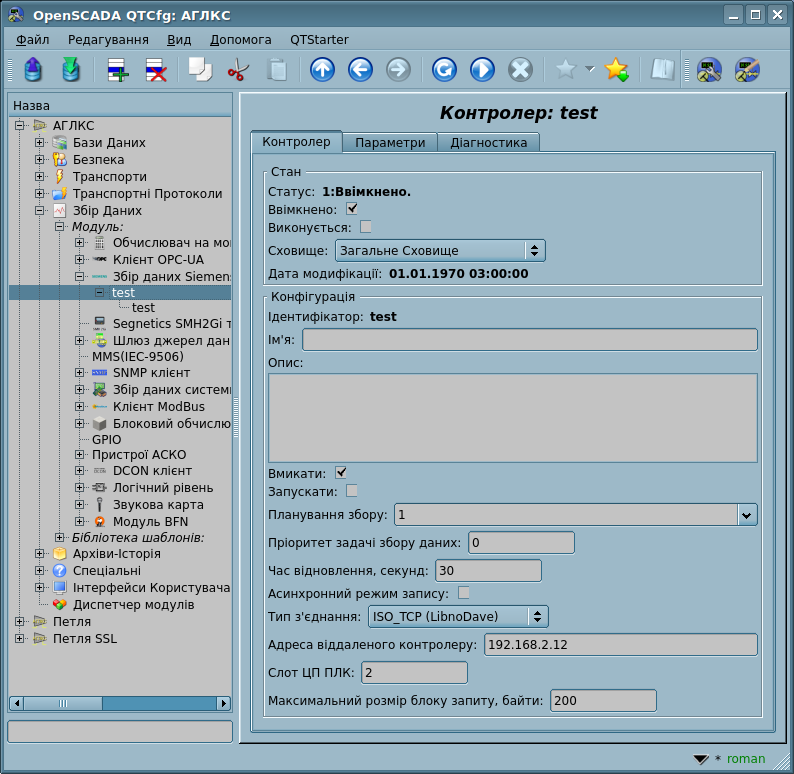Go up one level with up arrow icon

coord(322,70)
